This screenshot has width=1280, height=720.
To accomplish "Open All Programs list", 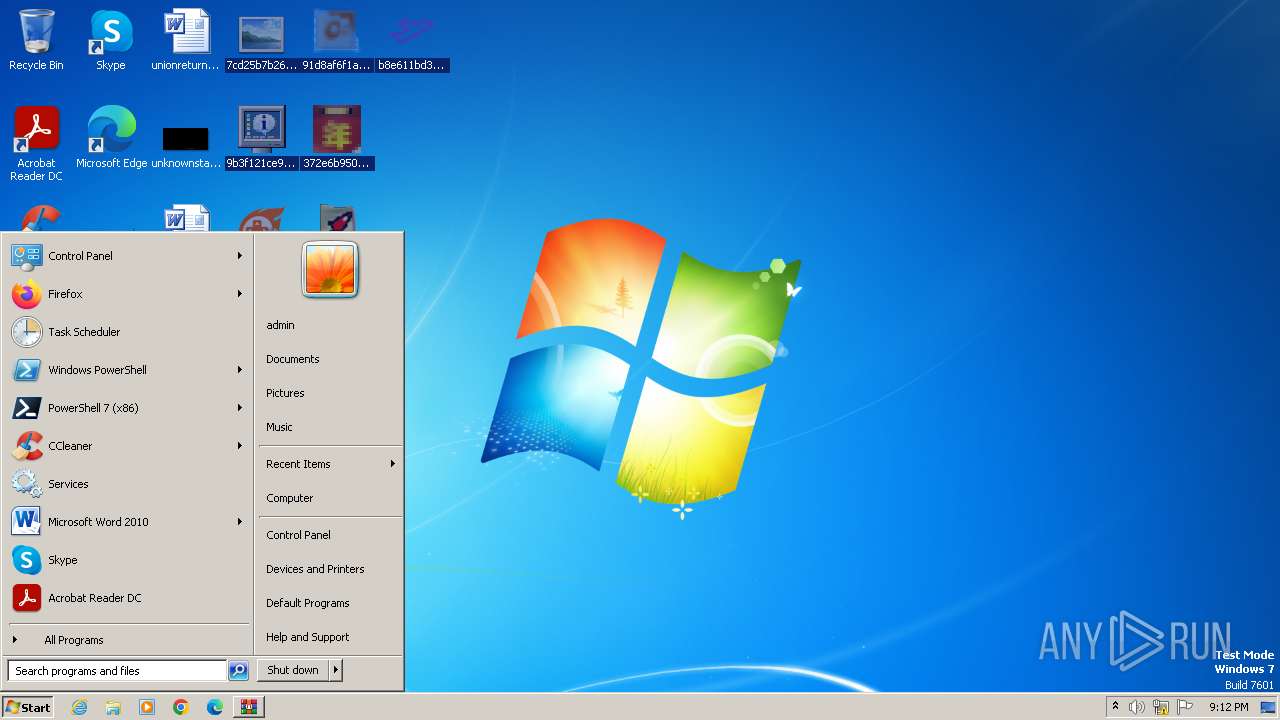I will 128,640.
